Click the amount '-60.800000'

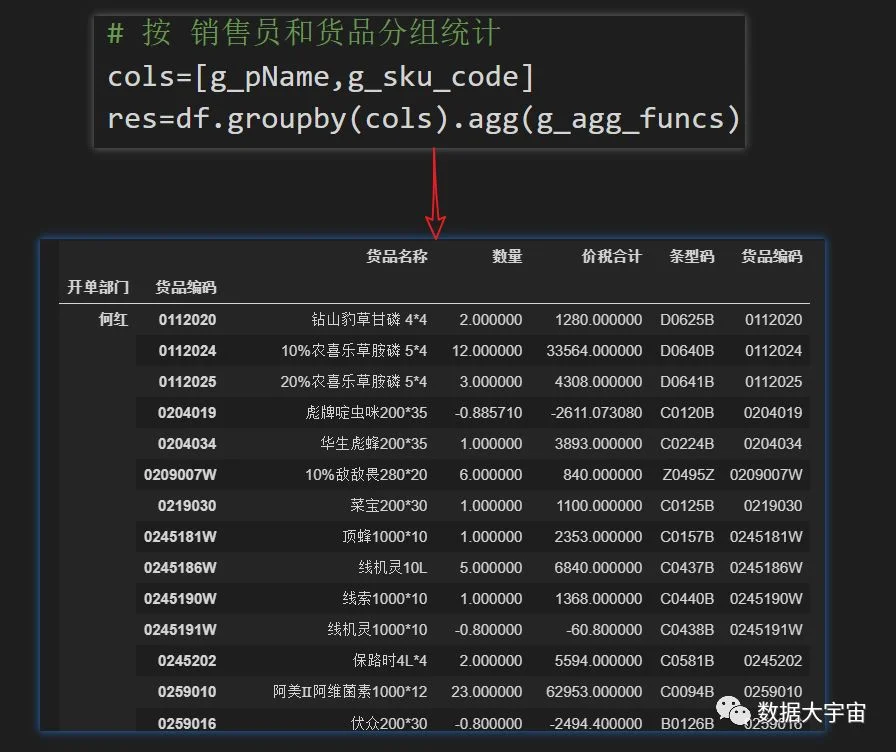(604, 630)
